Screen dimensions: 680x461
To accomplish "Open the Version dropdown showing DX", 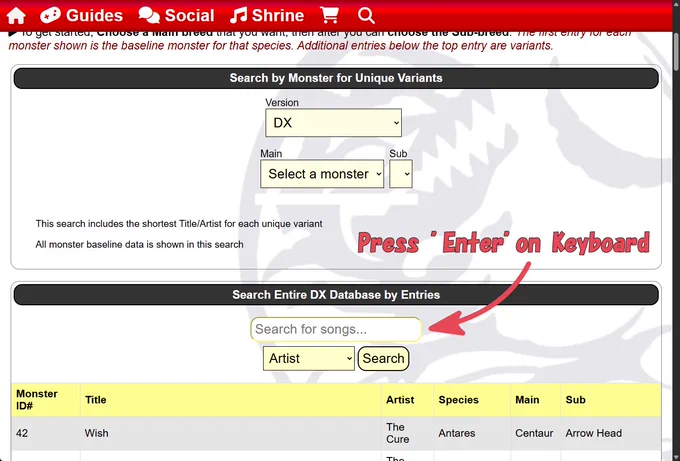I will tap(333, 123).
